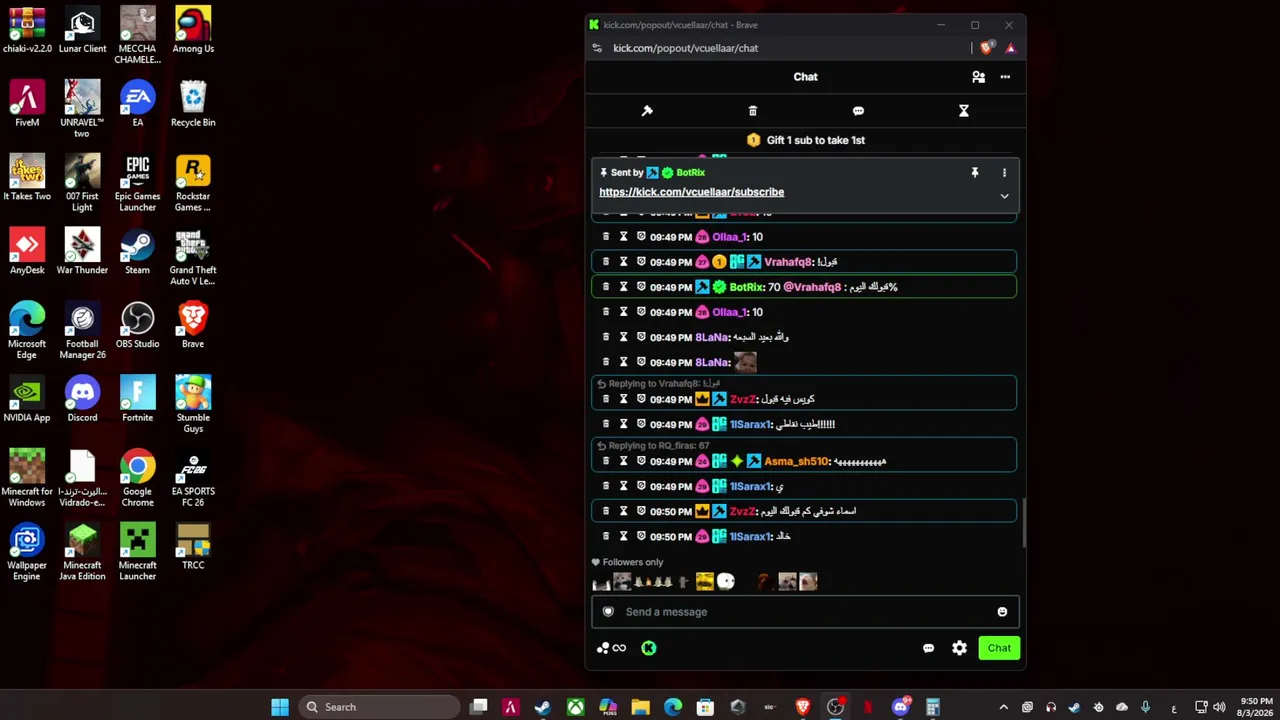
Task: Open the chat users list icon
Action: (978, 77)
